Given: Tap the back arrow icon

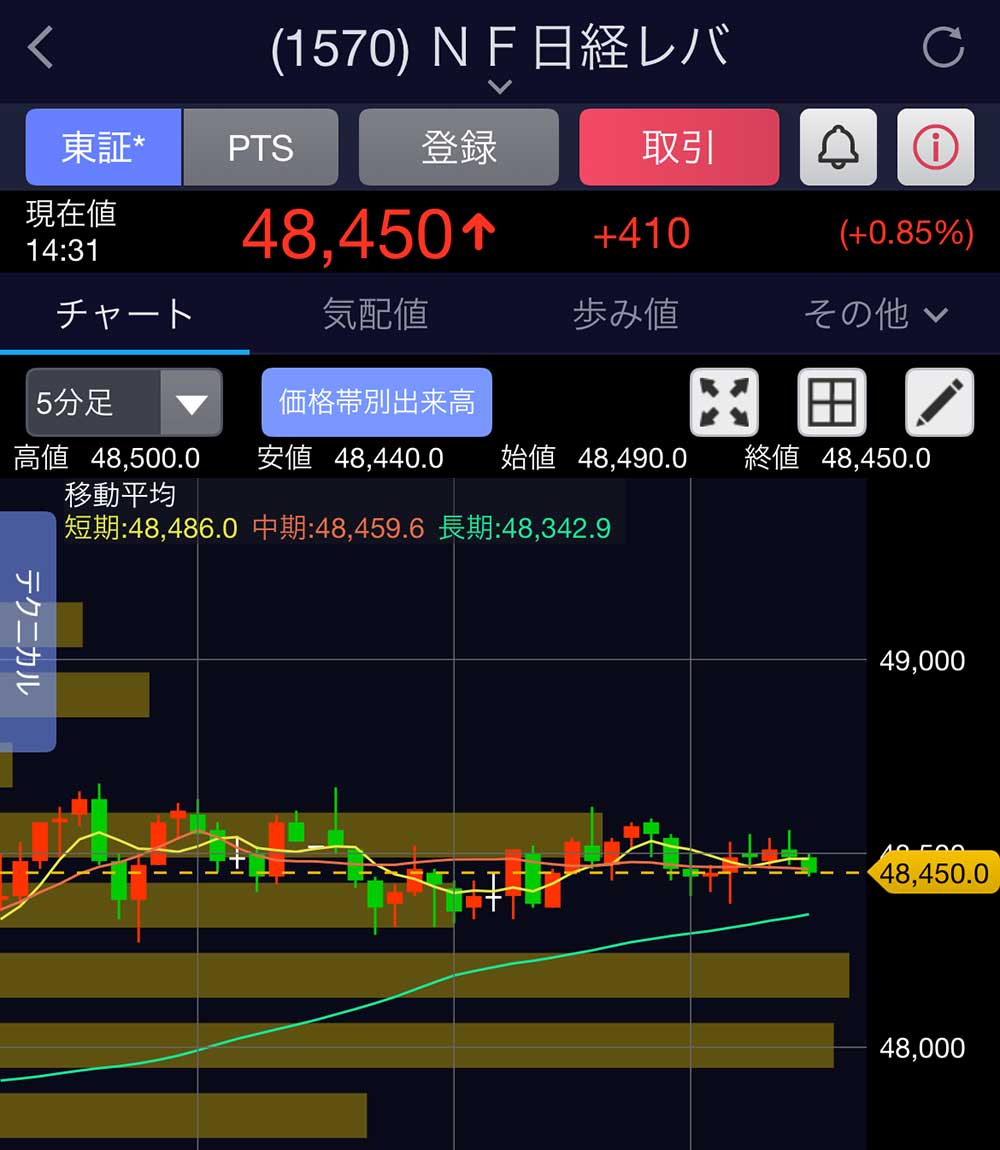Looking at the screenshot, I should click(x=40, y=48).
